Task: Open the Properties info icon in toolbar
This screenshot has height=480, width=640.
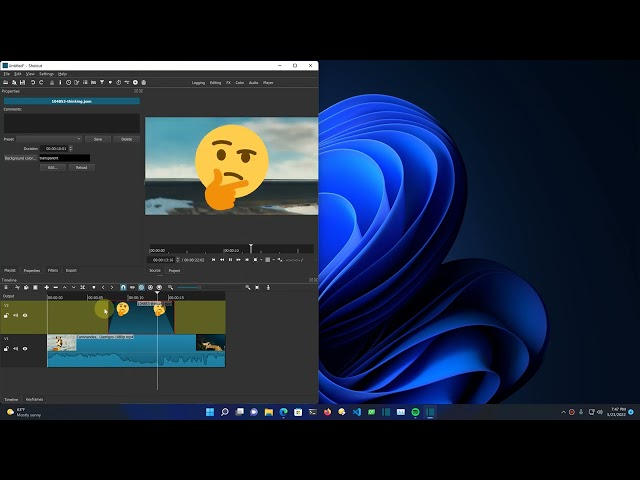Action: (60, 82)
